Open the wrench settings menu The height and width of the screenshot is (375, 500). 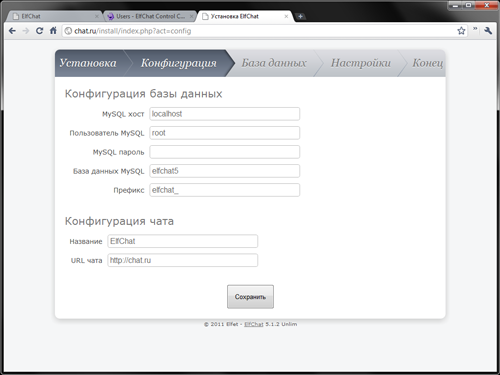coord(488,31)
